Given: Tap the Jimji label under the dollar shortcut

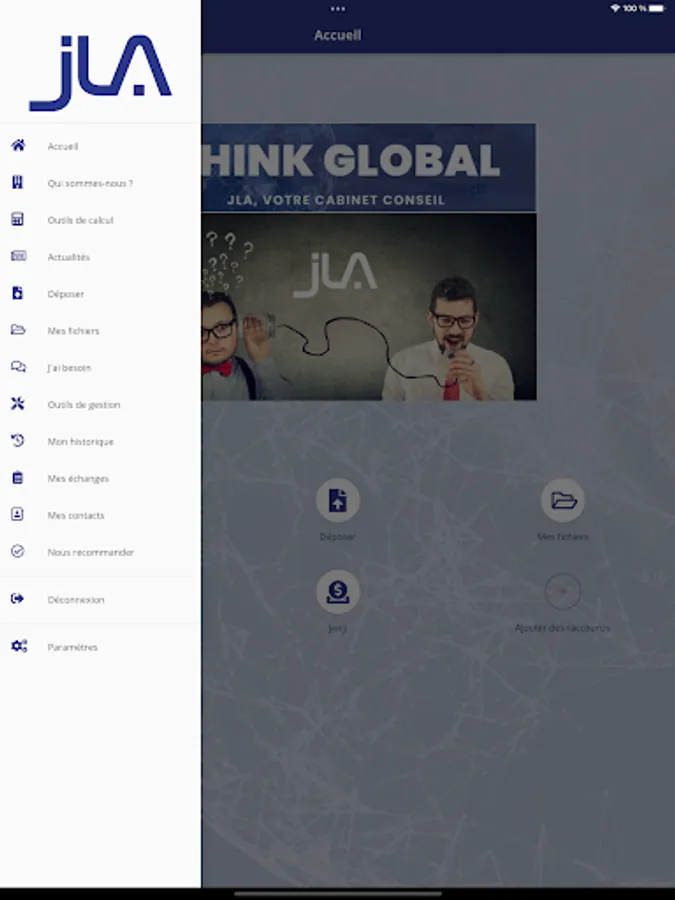Looking at the screenshot, I should click(x=338, y=628).
